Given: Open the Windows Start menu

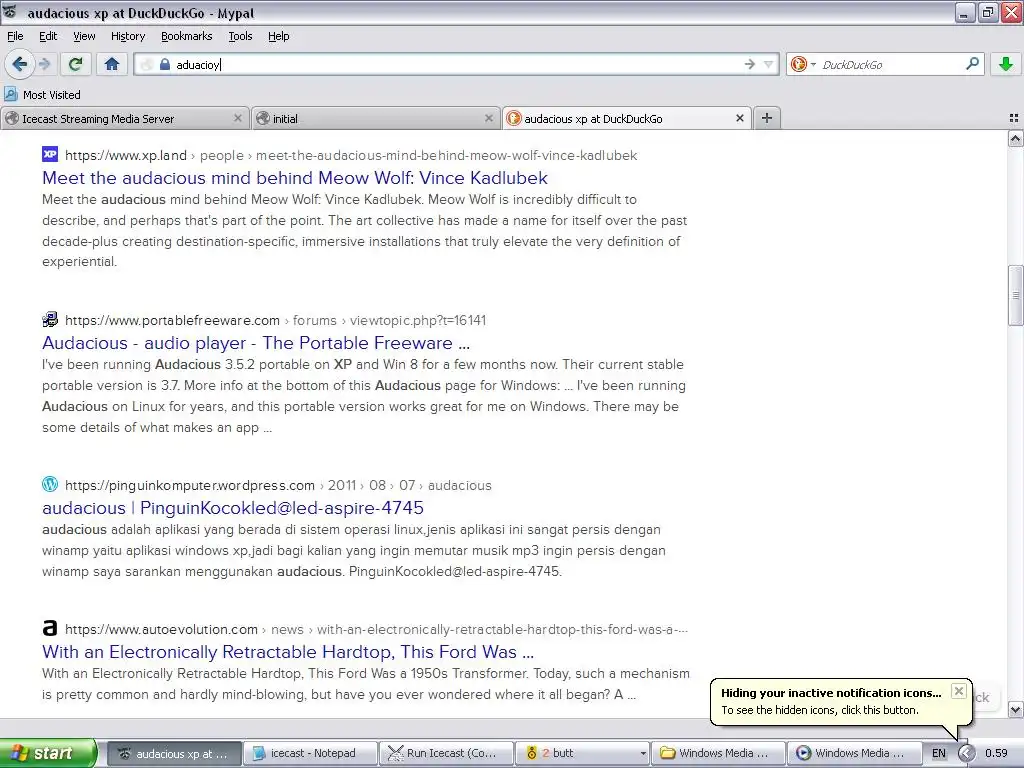Looking at the screenshot, I should 48,753.
